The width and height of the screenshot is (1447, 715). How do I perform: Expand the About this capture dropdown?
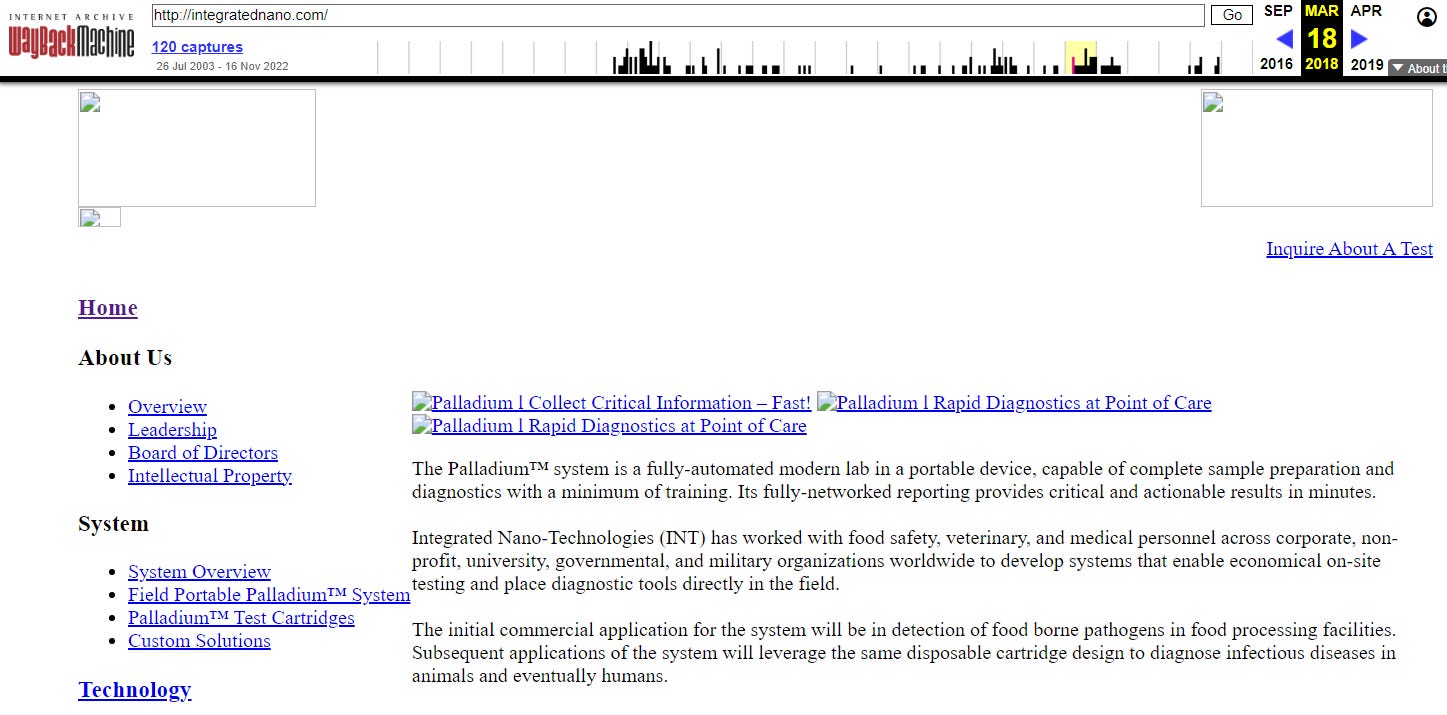pyautogui.click(x=1417, y=68)
